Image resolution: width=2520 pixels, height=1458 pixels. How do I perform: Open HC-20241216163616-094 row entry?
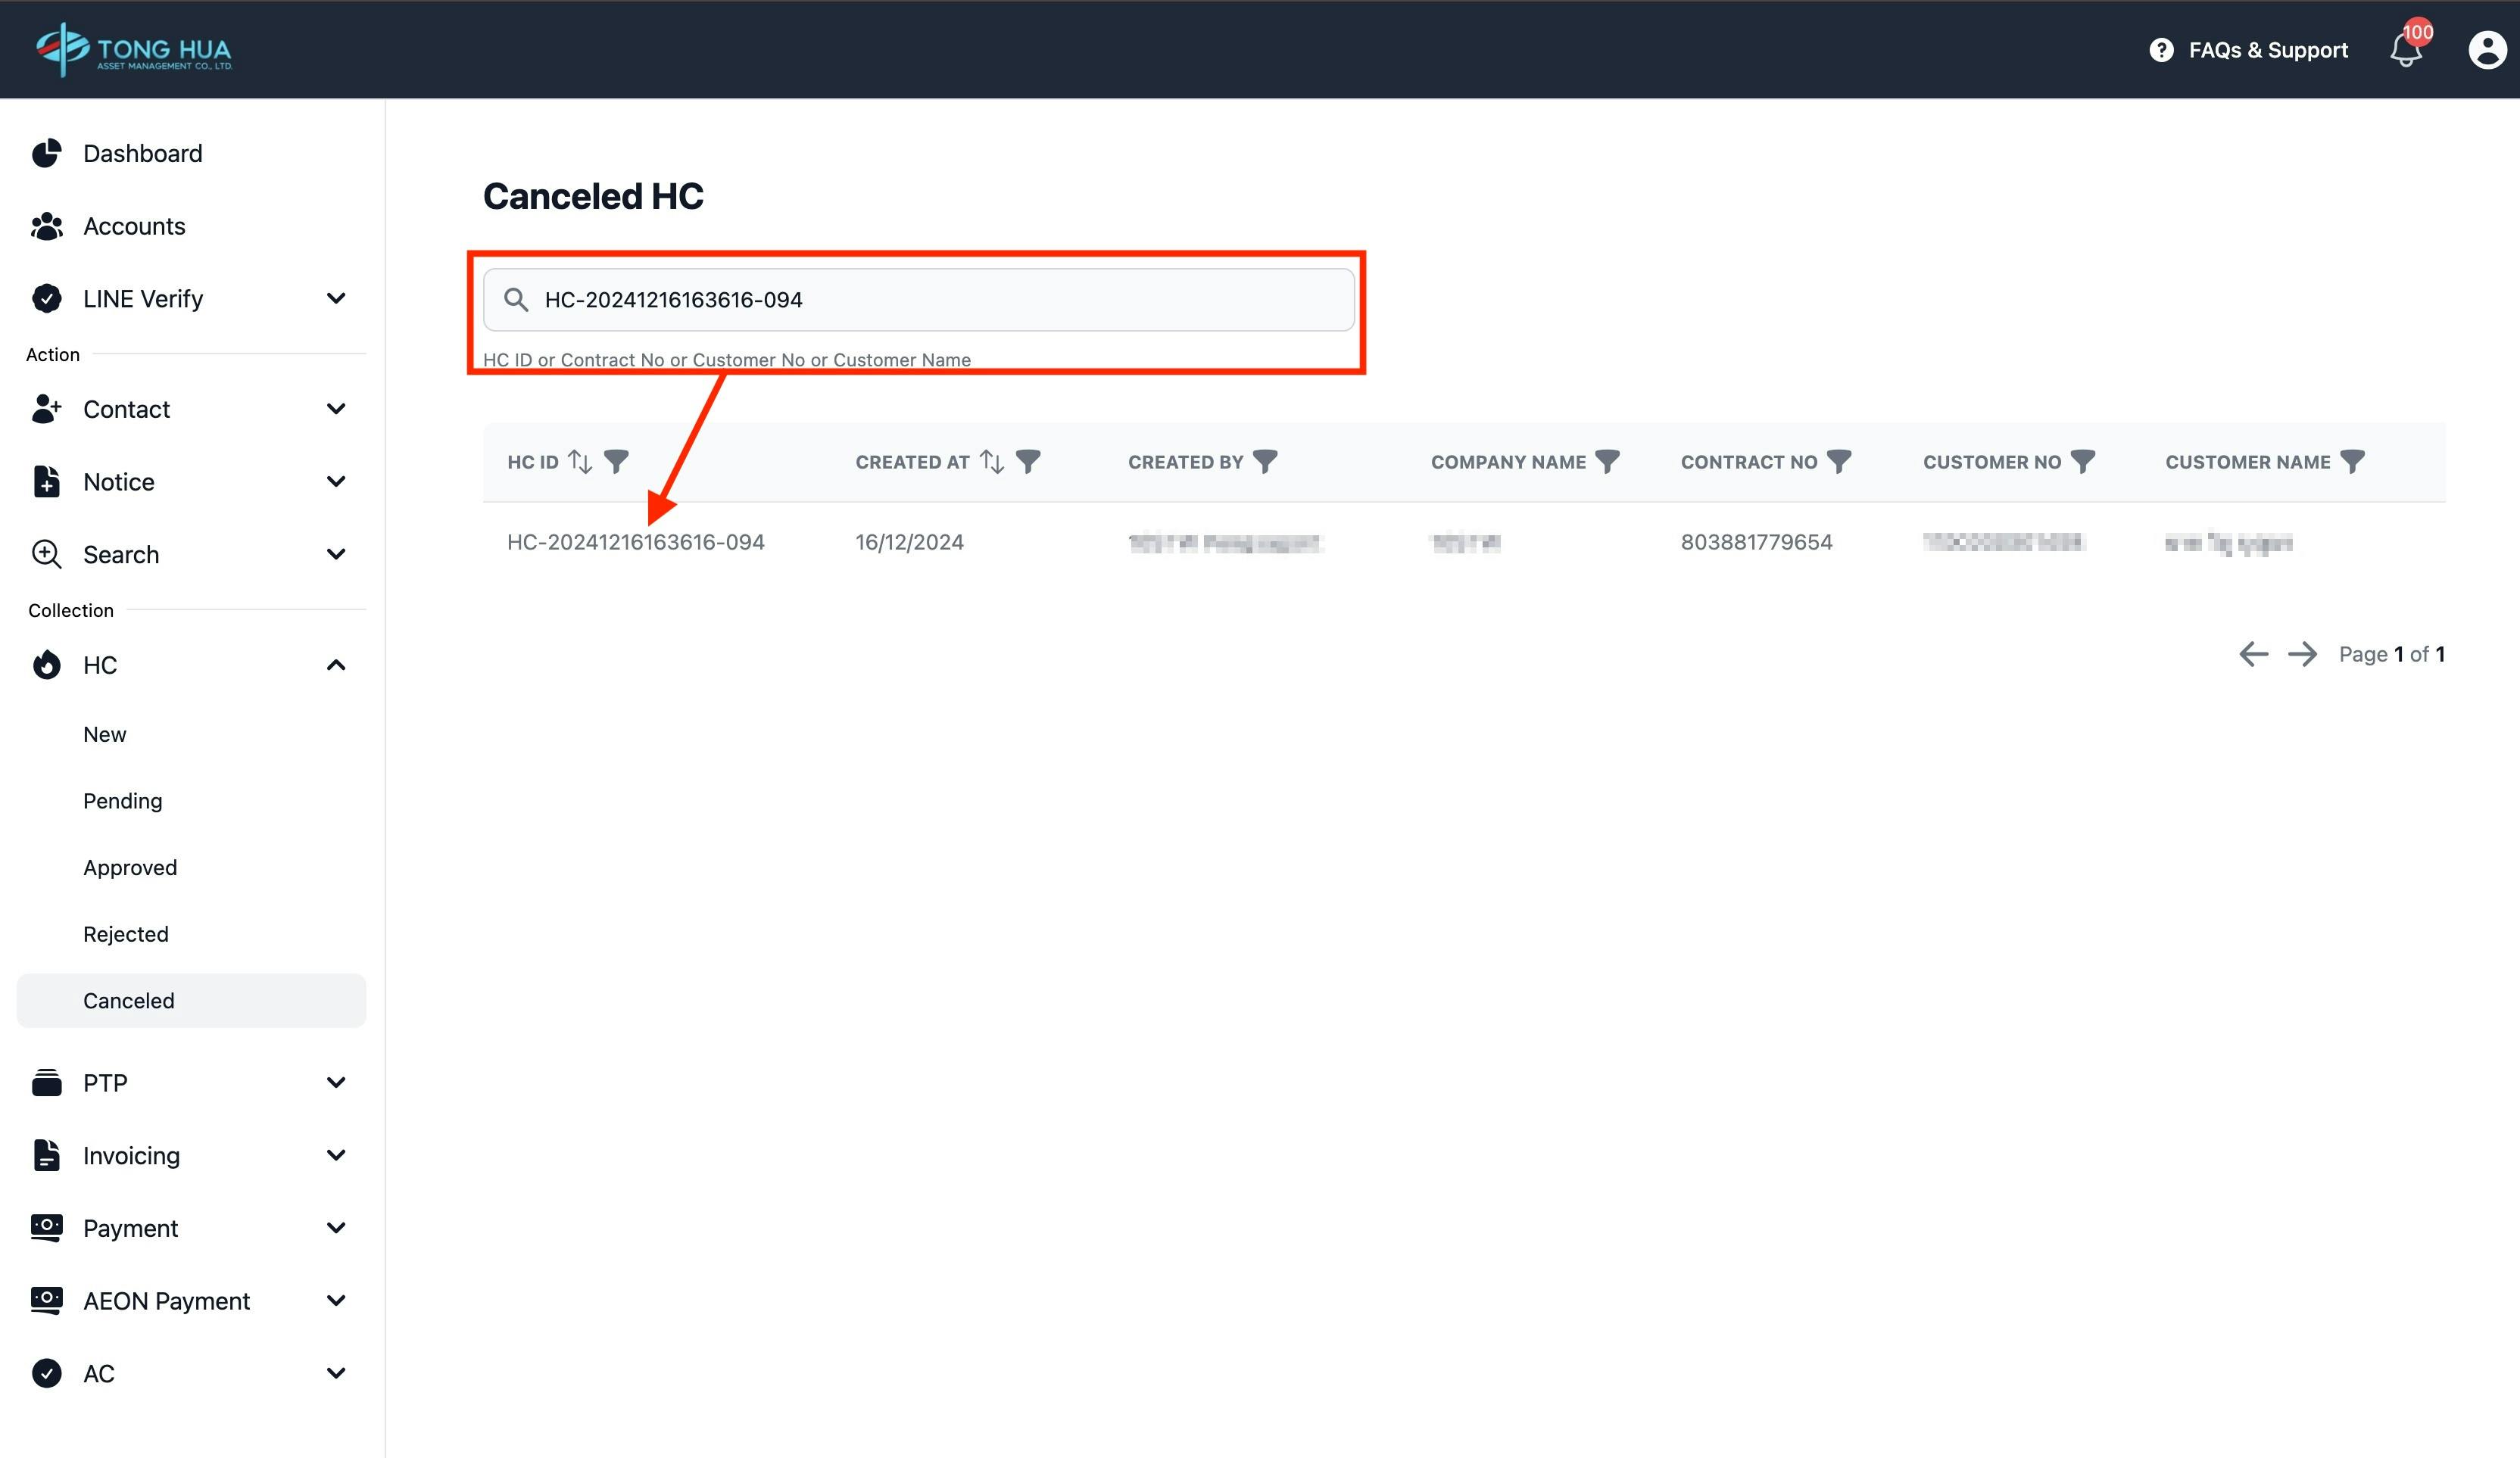tap(635, 542)
